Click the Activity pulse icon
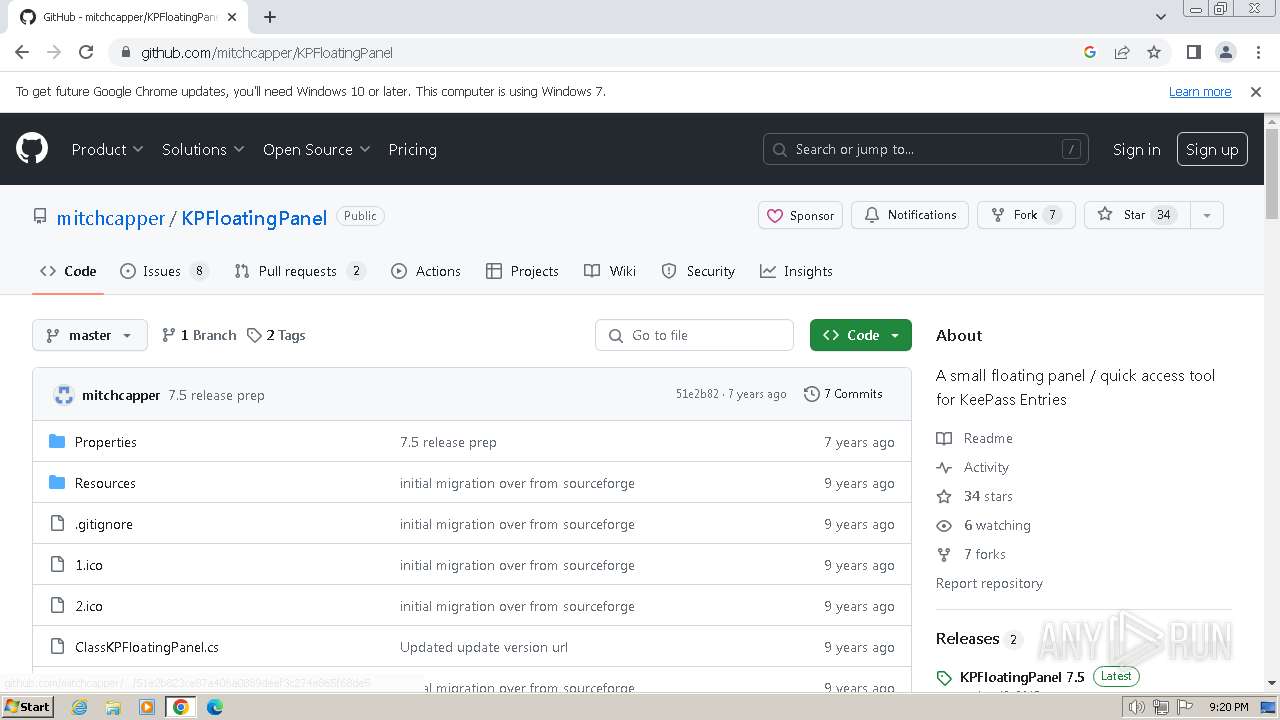 [944, 467]
